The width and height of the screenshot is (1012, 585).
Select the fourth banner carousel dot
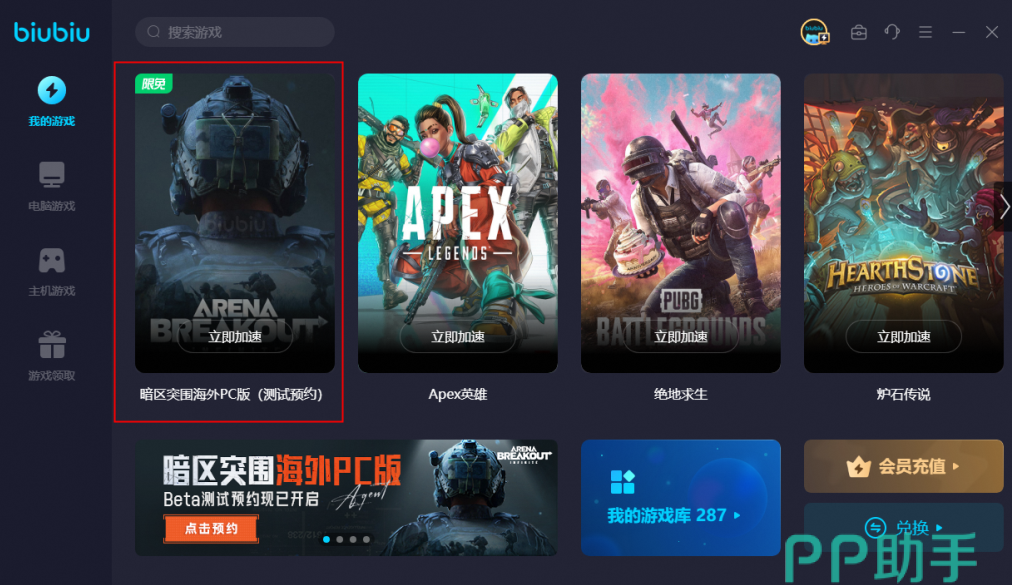pyautogui.click(x=366, y=539)
